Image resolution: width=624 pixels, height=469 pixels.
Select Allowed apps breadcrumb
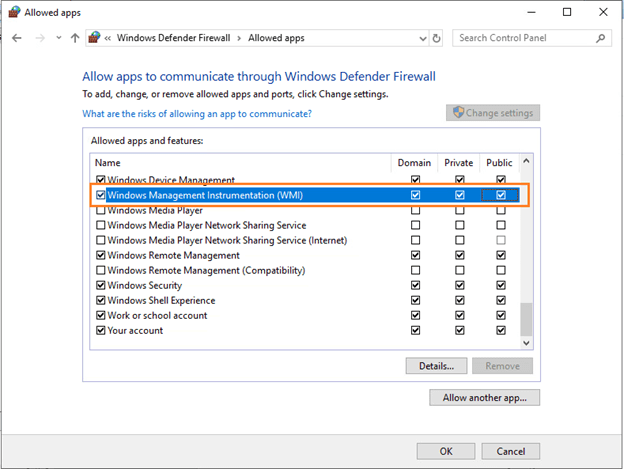click(x=276, y=38)
